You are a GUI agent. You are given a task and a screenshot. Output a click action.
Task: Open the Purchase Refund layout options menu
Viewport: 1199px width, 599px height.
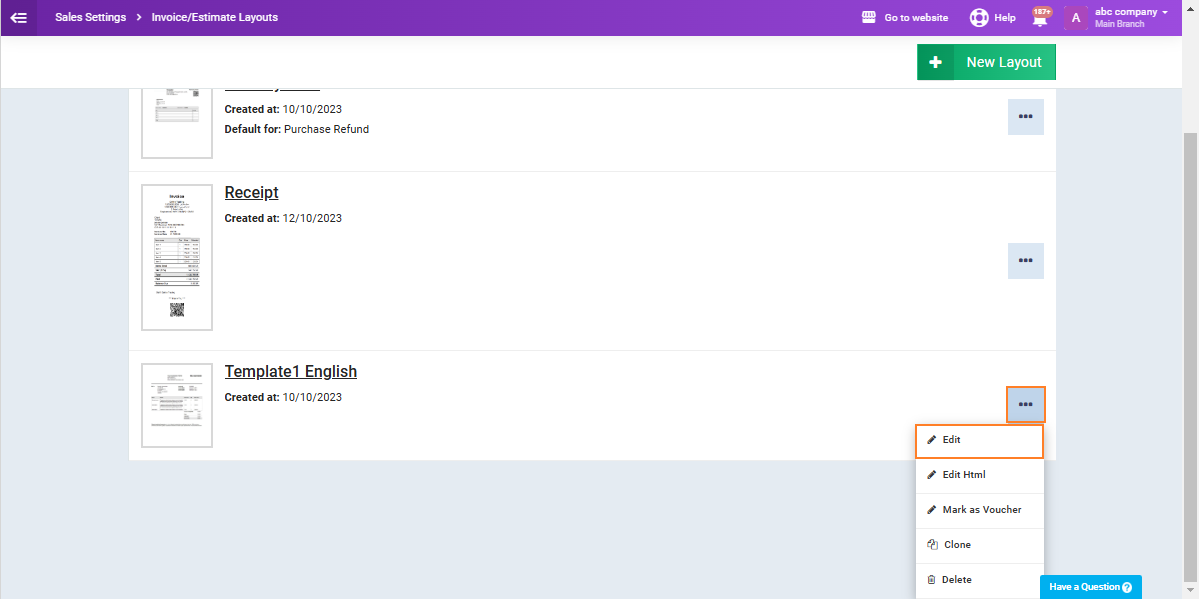[x=1025, y=117]
